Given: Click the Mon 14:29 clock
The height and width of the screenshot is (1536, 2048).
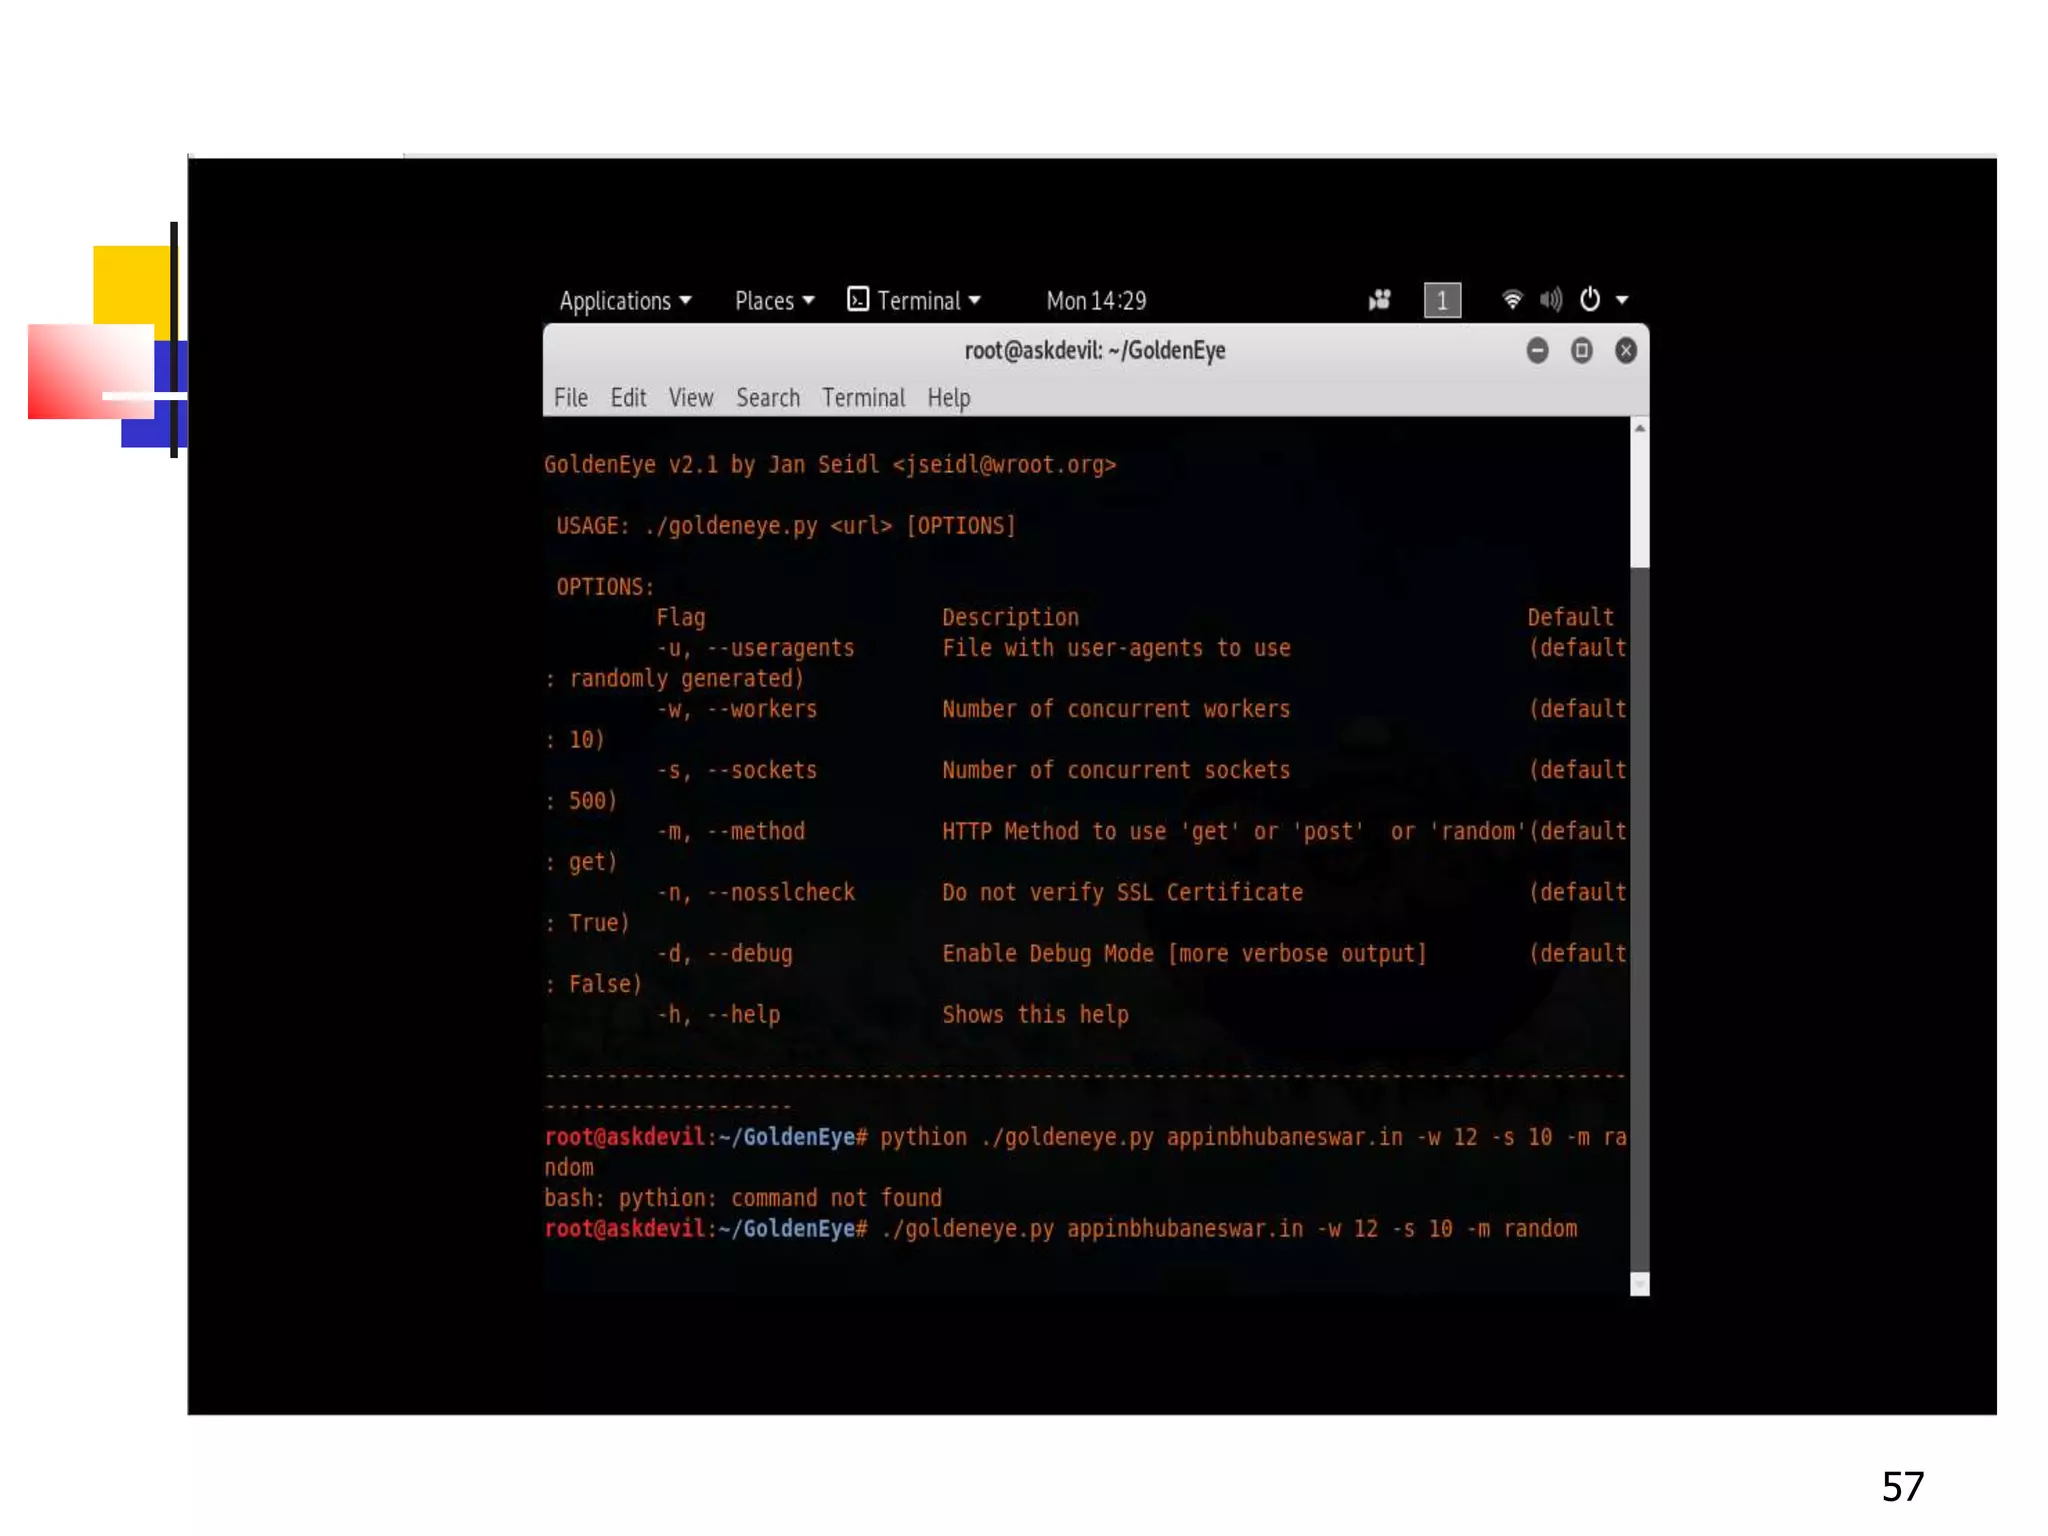Looking at the screenshot, I should [1096, 301].
